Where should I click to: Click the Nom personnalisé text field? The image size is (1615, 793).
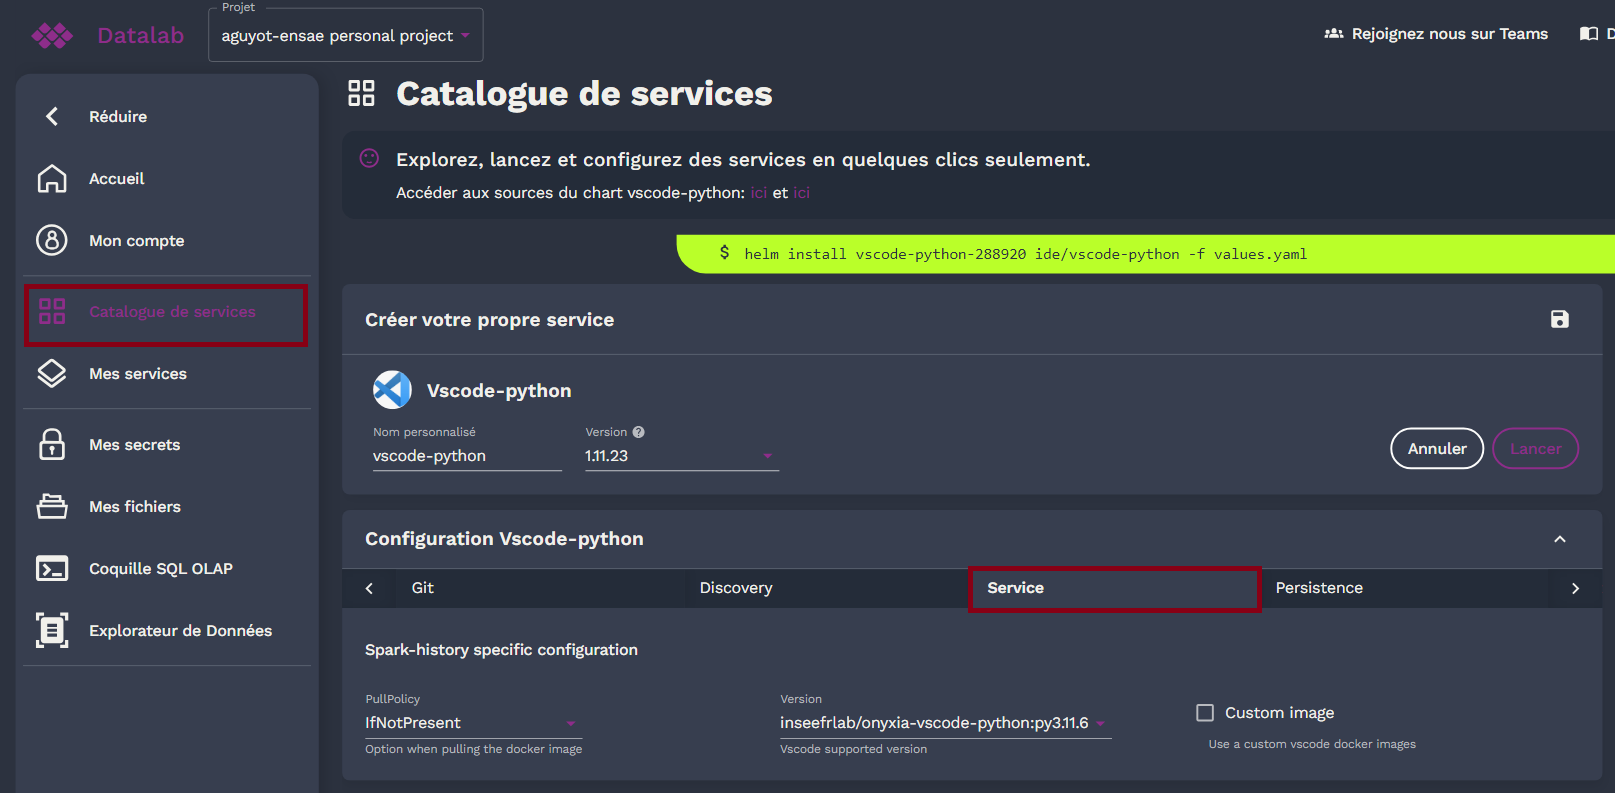466,456
